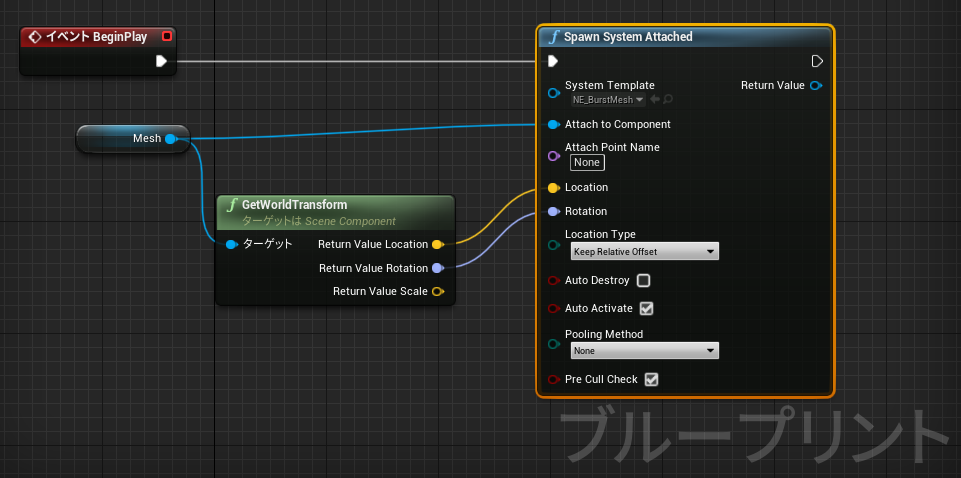Click the Mesh variable output pin
961x478 pixels.
[x=171, y=139]
